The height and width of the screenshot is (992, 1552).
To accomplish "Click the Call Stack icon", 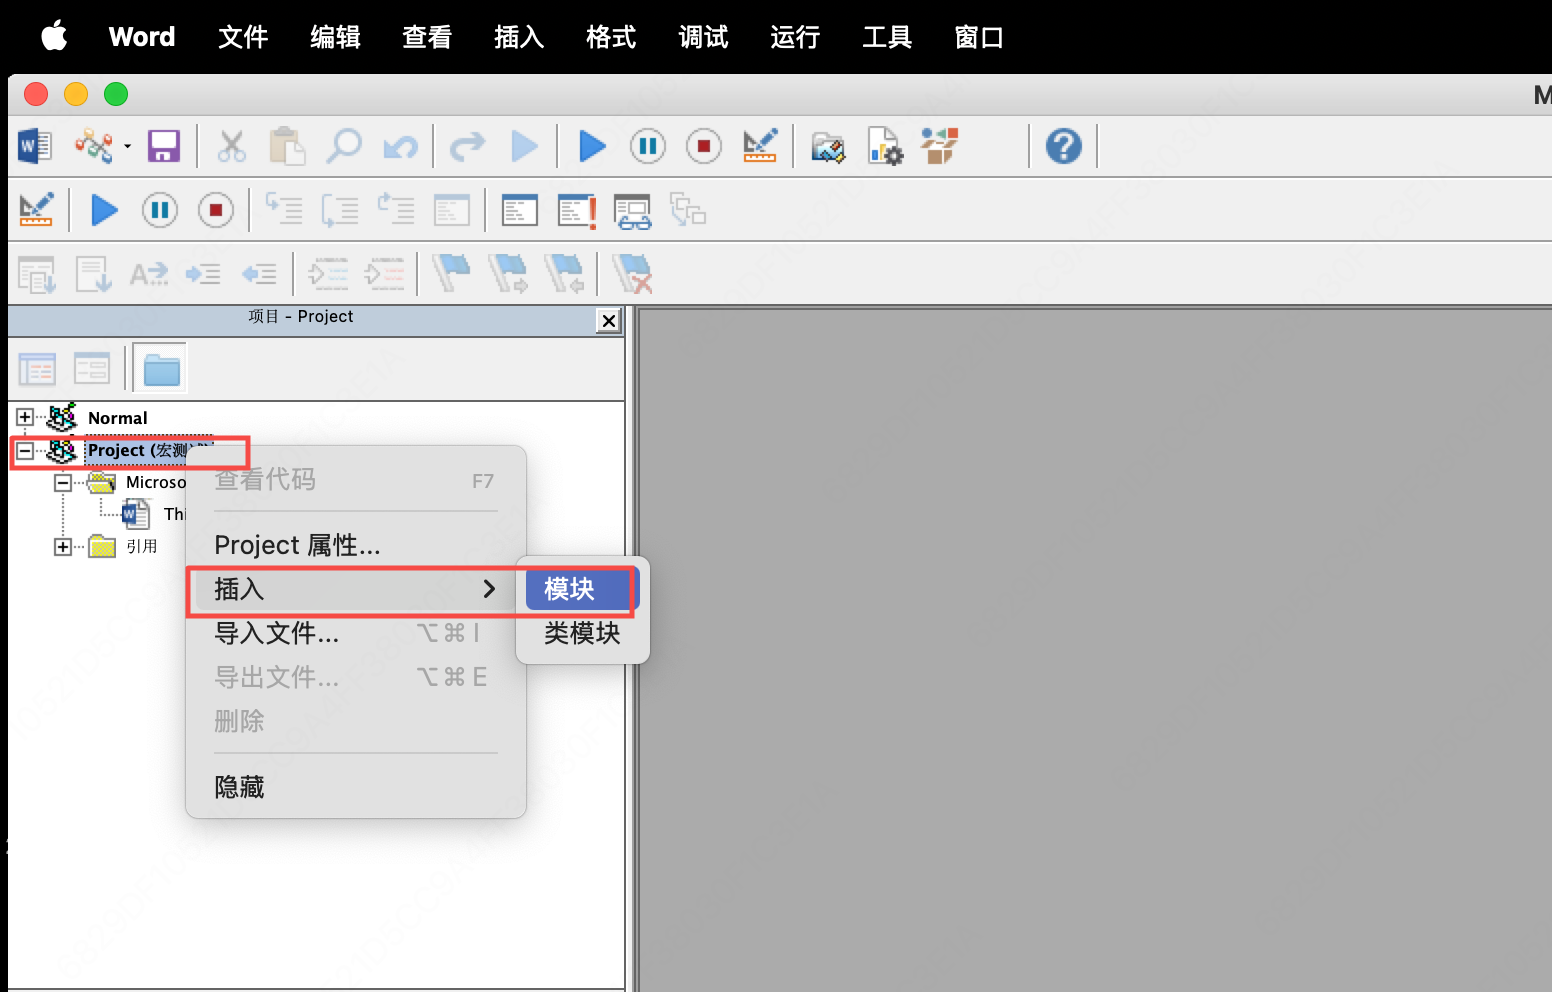I will tap(688, 210).
